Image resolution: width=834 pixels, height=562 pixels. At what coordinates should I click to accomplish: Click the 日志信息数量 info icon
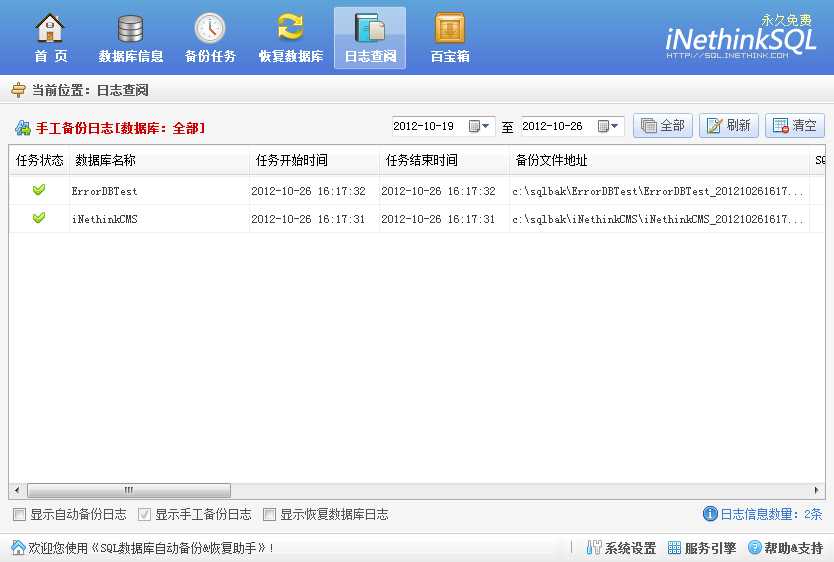pos(710,514)
